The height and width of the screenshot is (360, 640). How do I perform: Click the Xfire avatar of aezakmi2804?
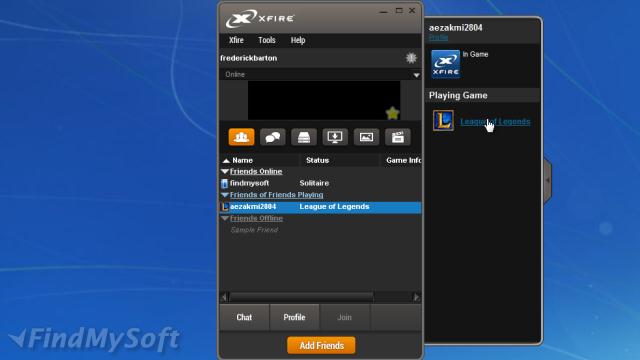445,64
